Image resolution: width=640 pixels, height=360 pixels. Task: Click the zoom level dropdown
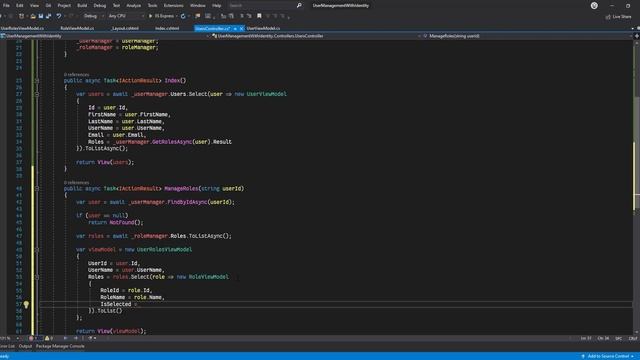click(x=9, y=338)
